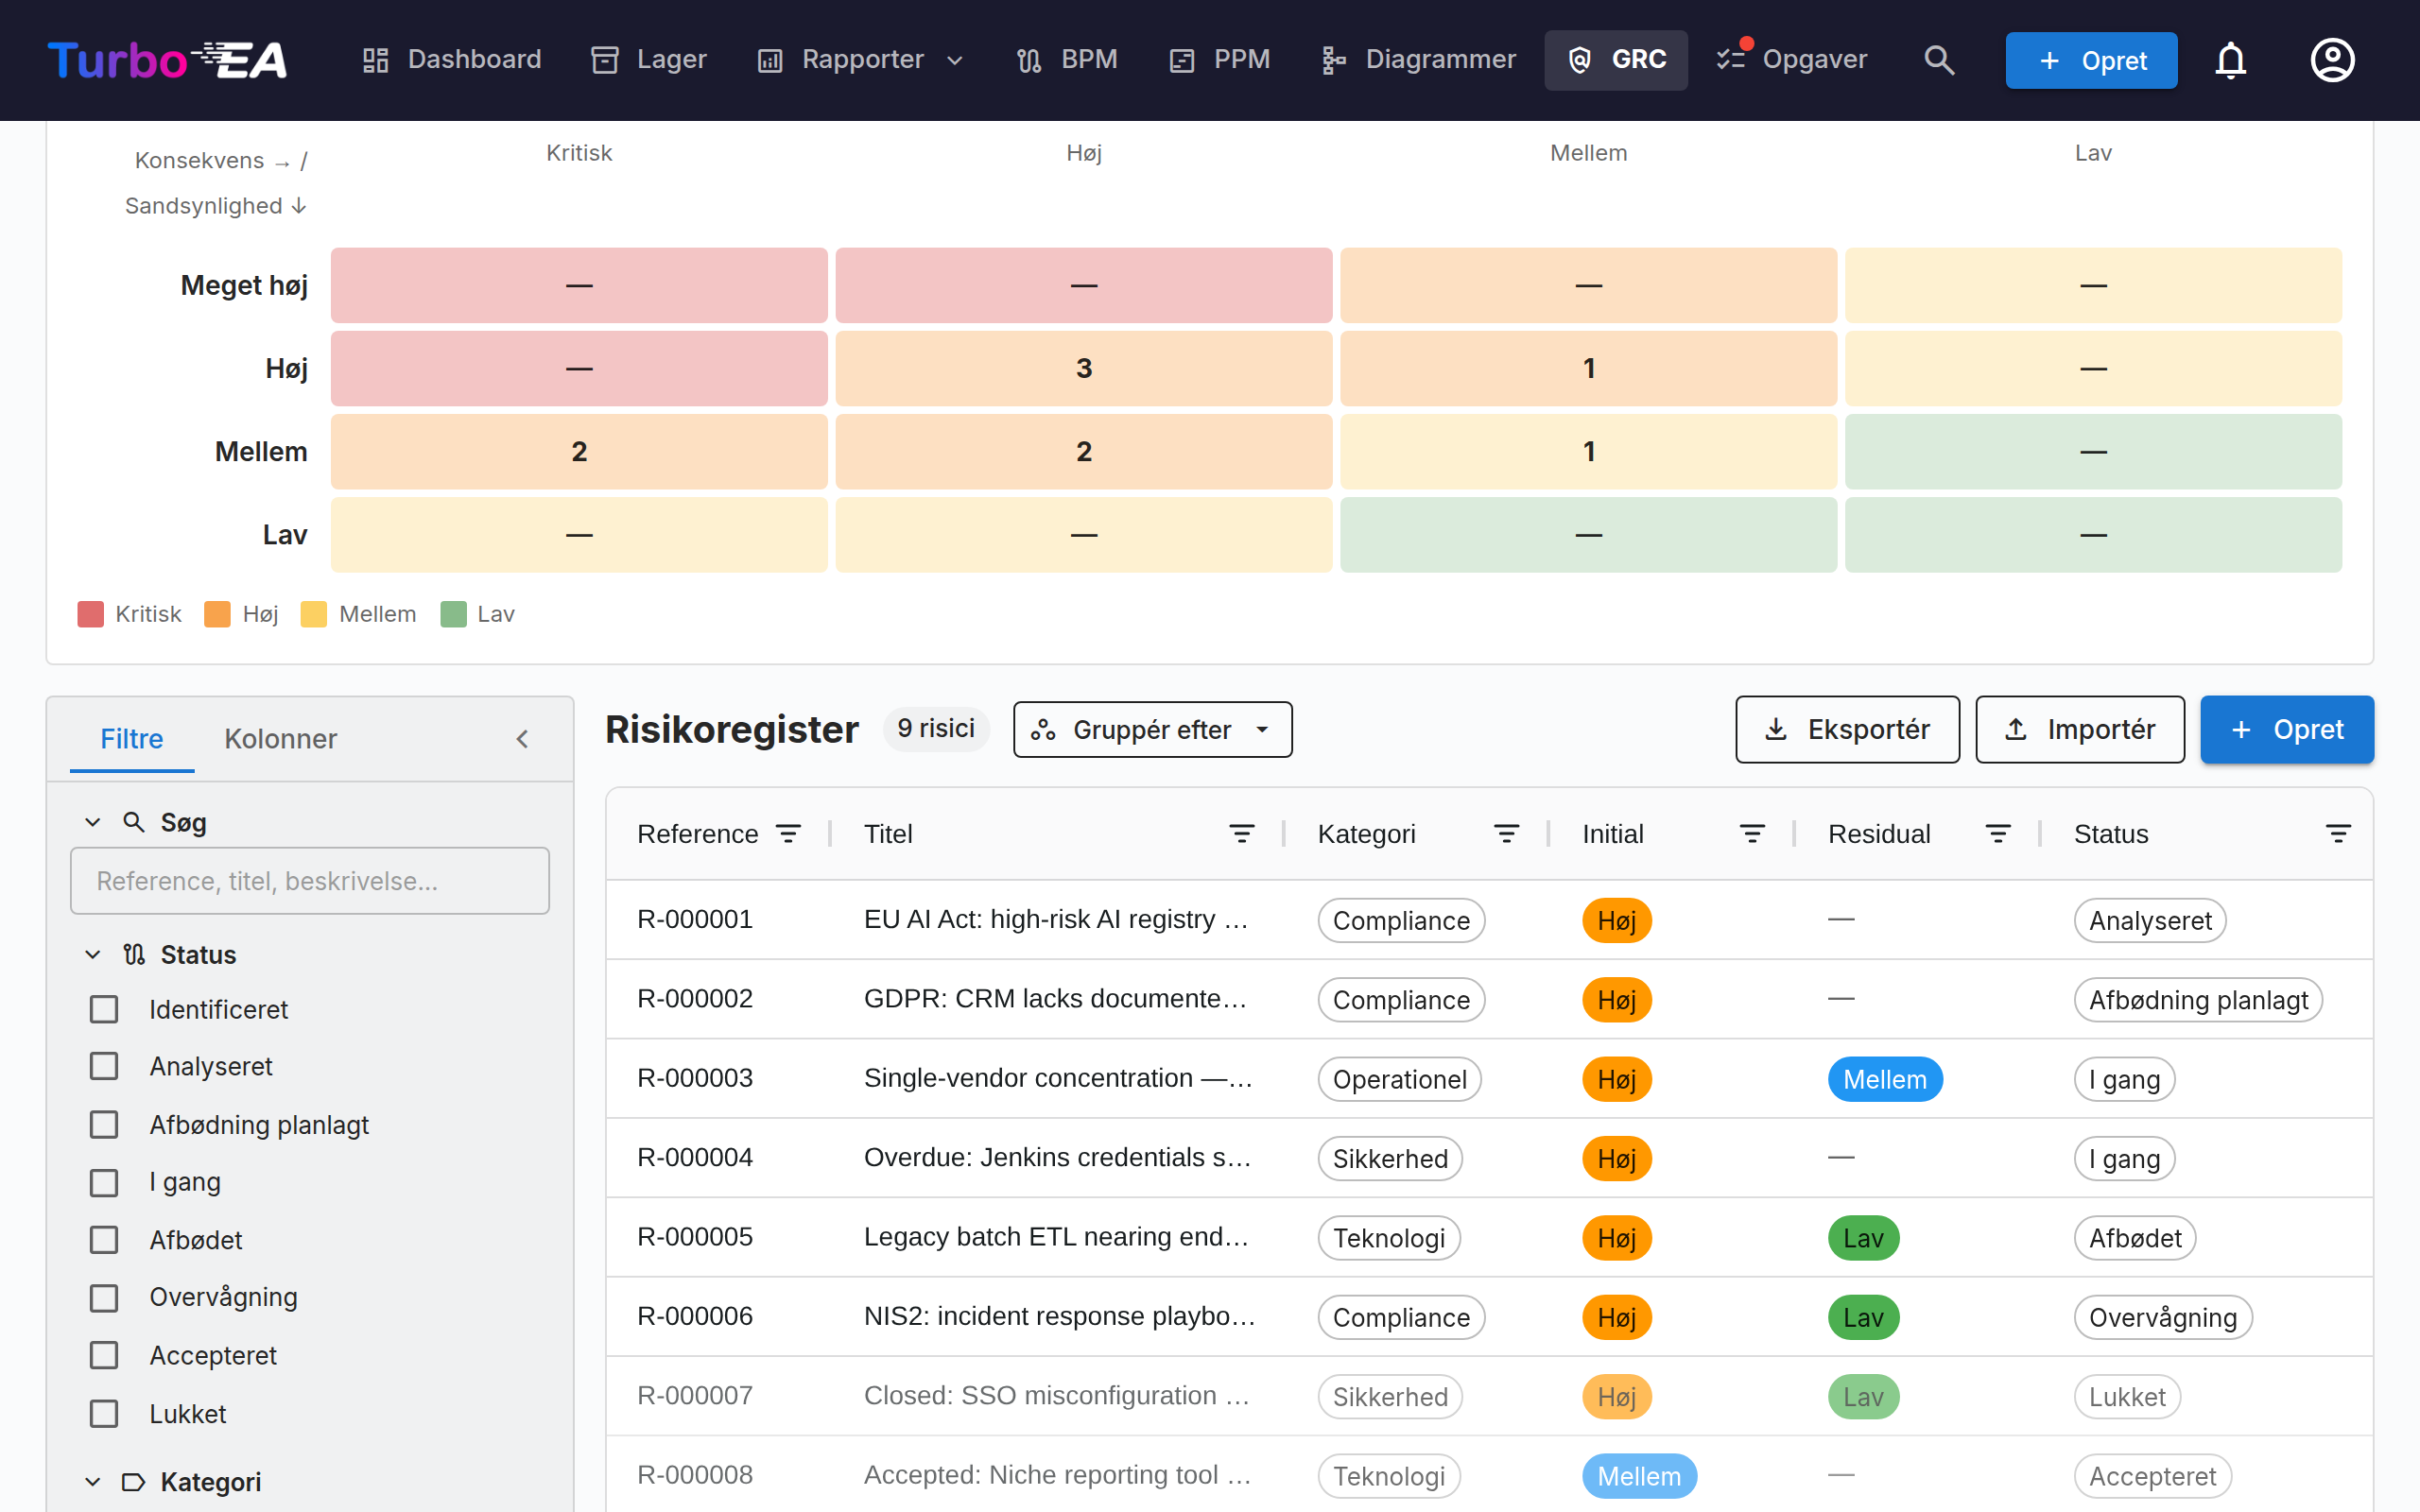Collapse the Kategori filter section
2420x1512 pixels.
pos(93,1481)
